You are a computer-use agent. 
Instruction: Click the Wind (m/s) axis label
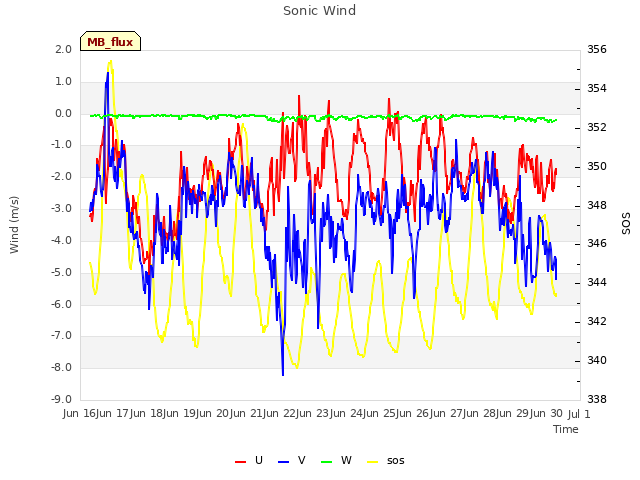coord(14,225)
